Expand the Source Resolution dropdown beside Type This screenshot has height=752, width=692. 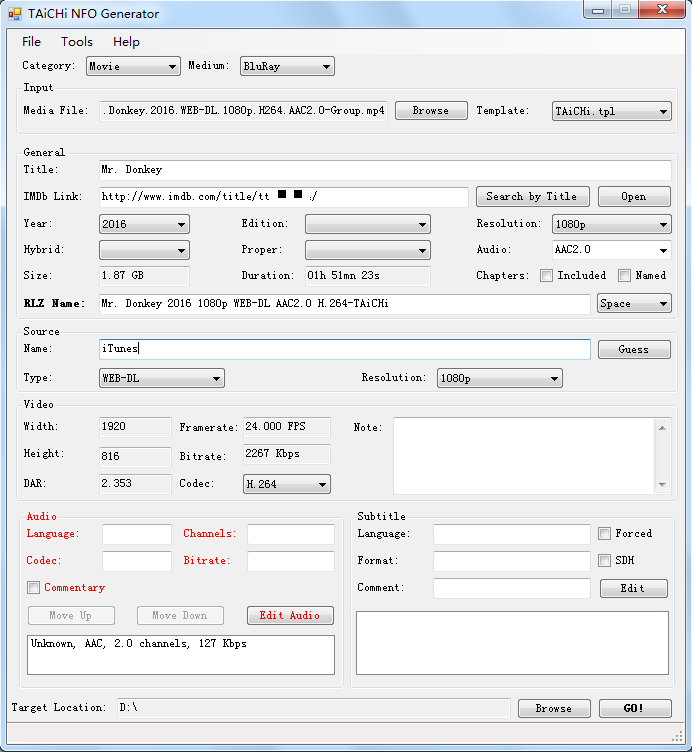click(x=499, y=378)
